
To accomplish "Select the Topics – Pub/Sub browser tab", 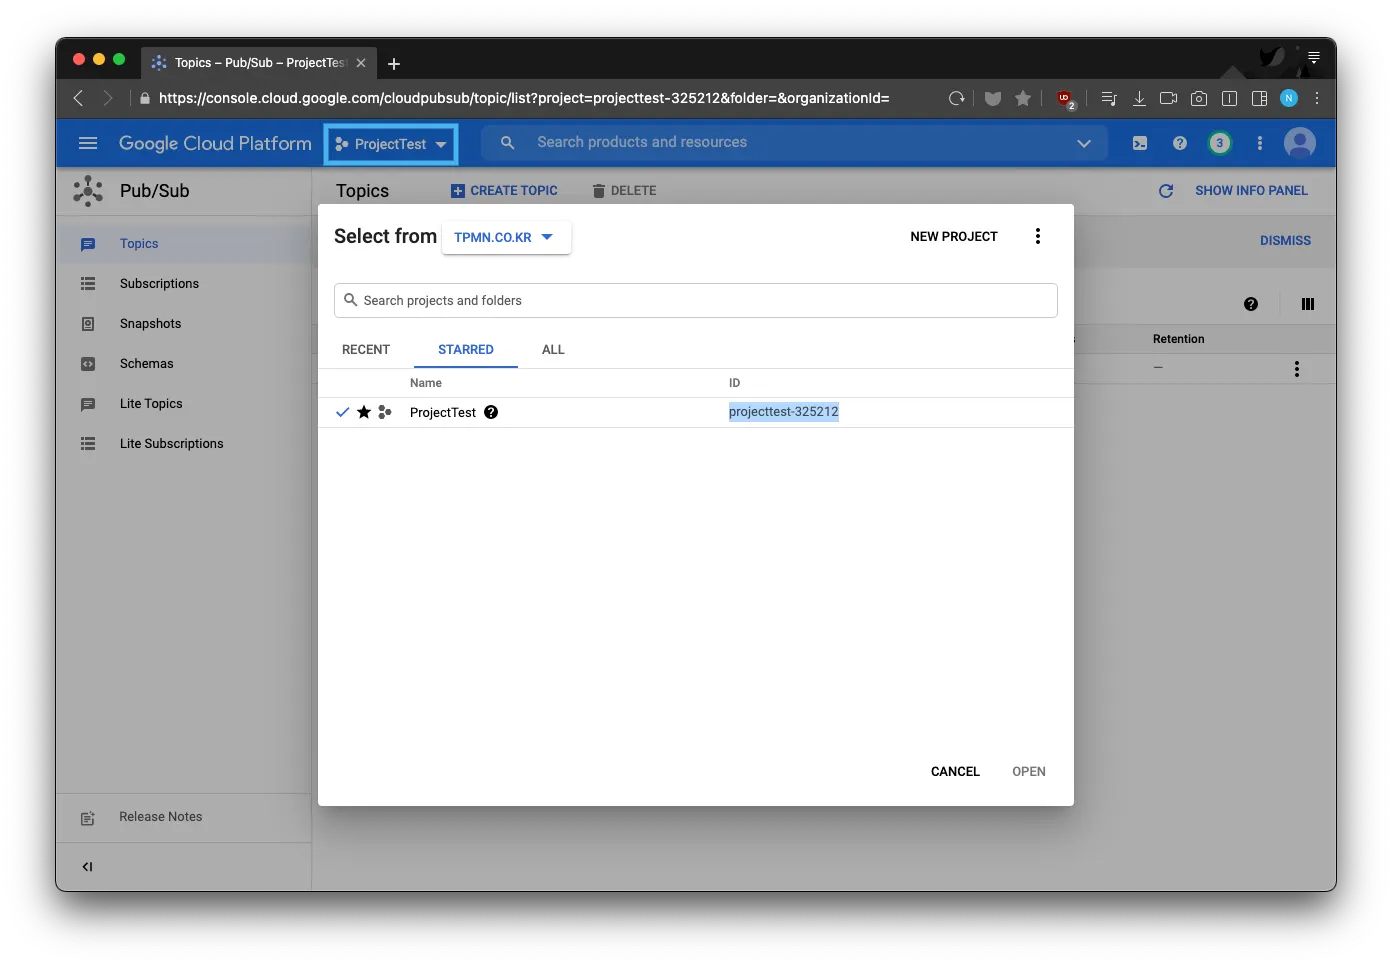I will tap(258, 63).
